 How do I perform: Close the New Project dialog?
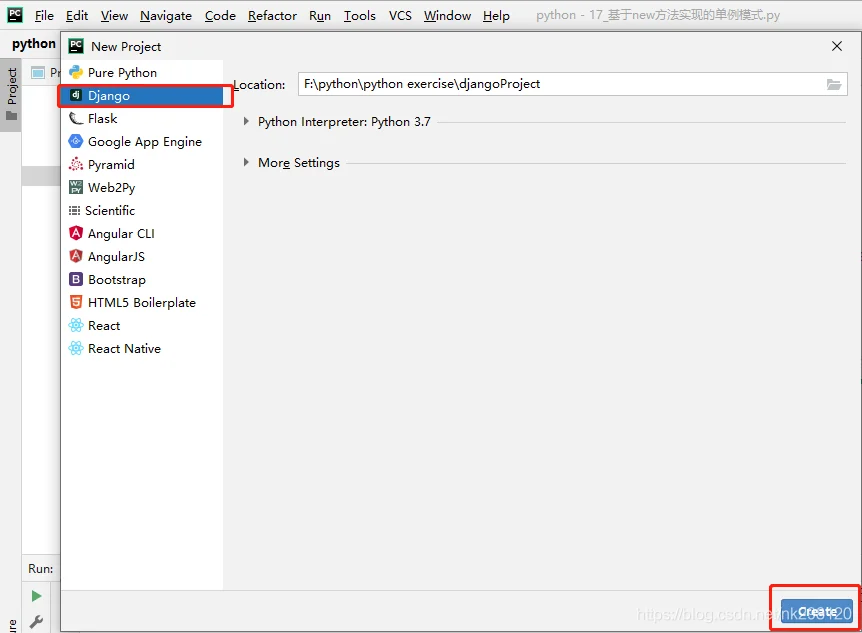[837, 46]
